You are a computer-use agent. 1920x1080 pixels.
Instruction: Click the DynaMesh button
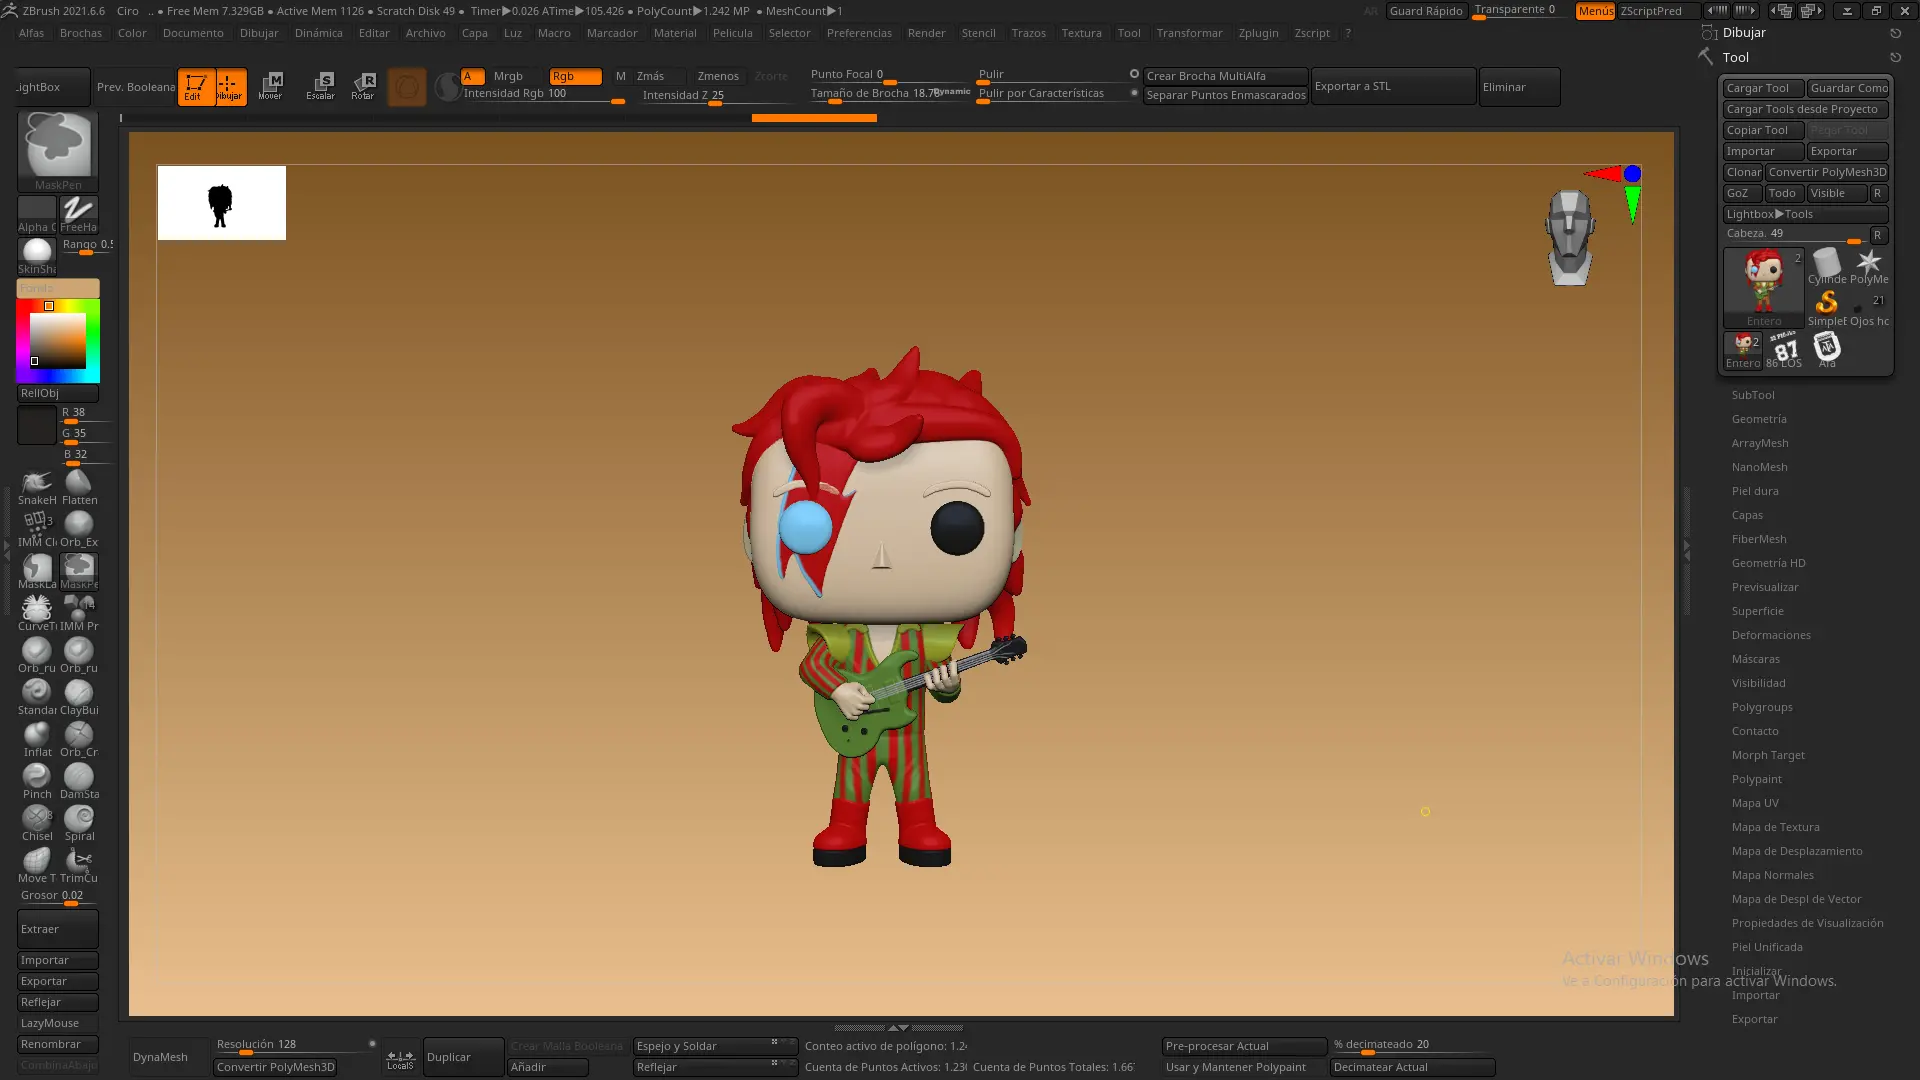point(168,1057)
